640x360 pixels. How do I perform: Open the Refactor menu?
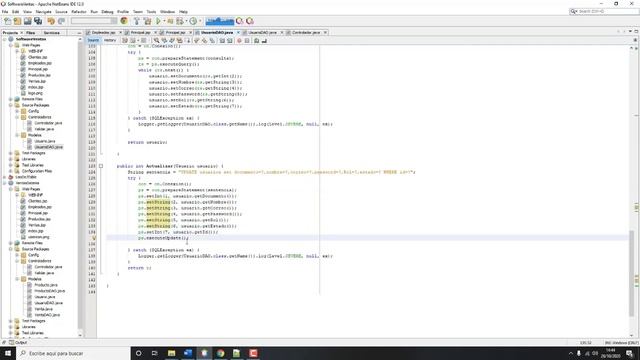point(79,12)
